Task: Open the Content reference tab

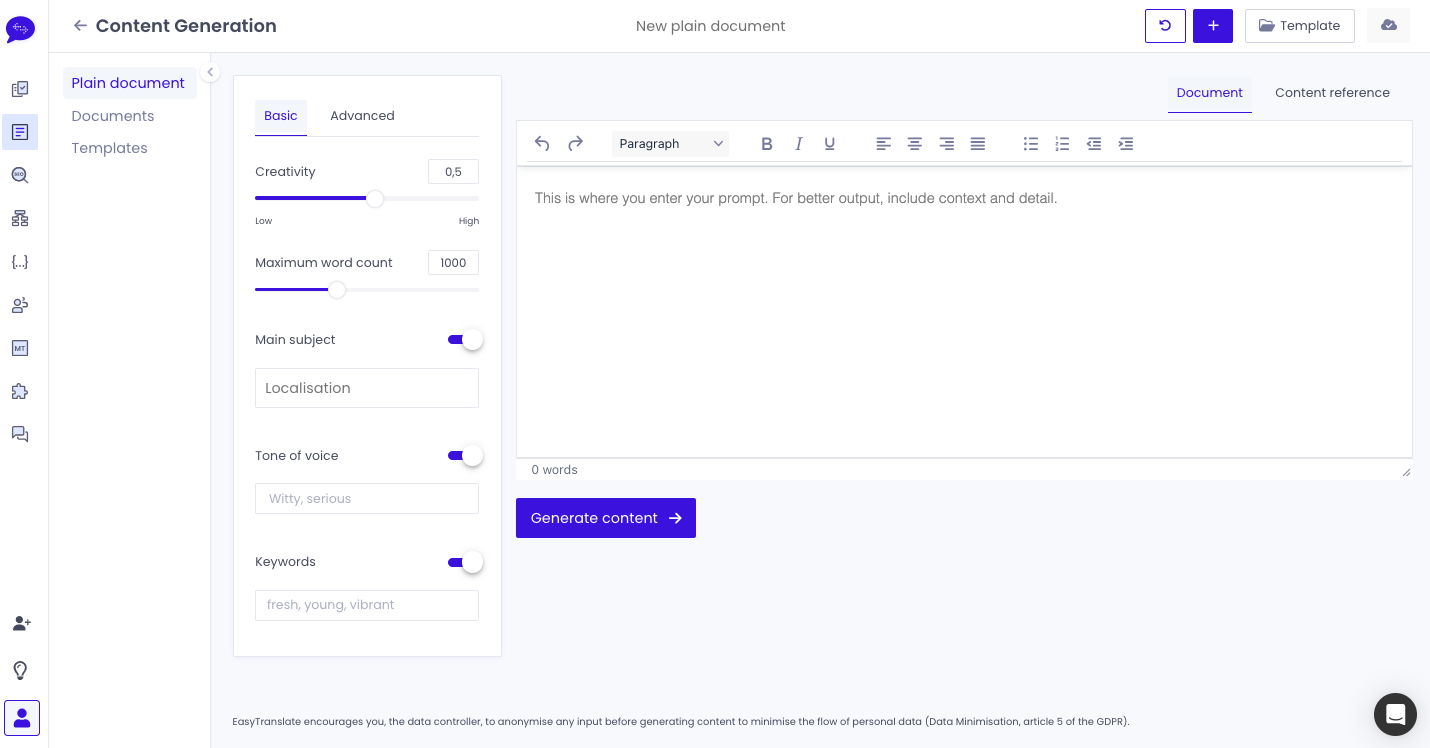Action: 1332,93
